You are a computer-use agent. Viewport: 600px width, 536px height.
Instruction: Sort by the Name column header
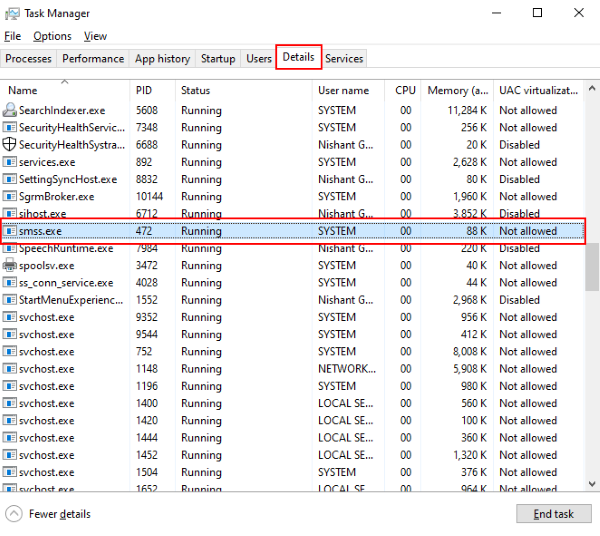(x=65, y=90)
